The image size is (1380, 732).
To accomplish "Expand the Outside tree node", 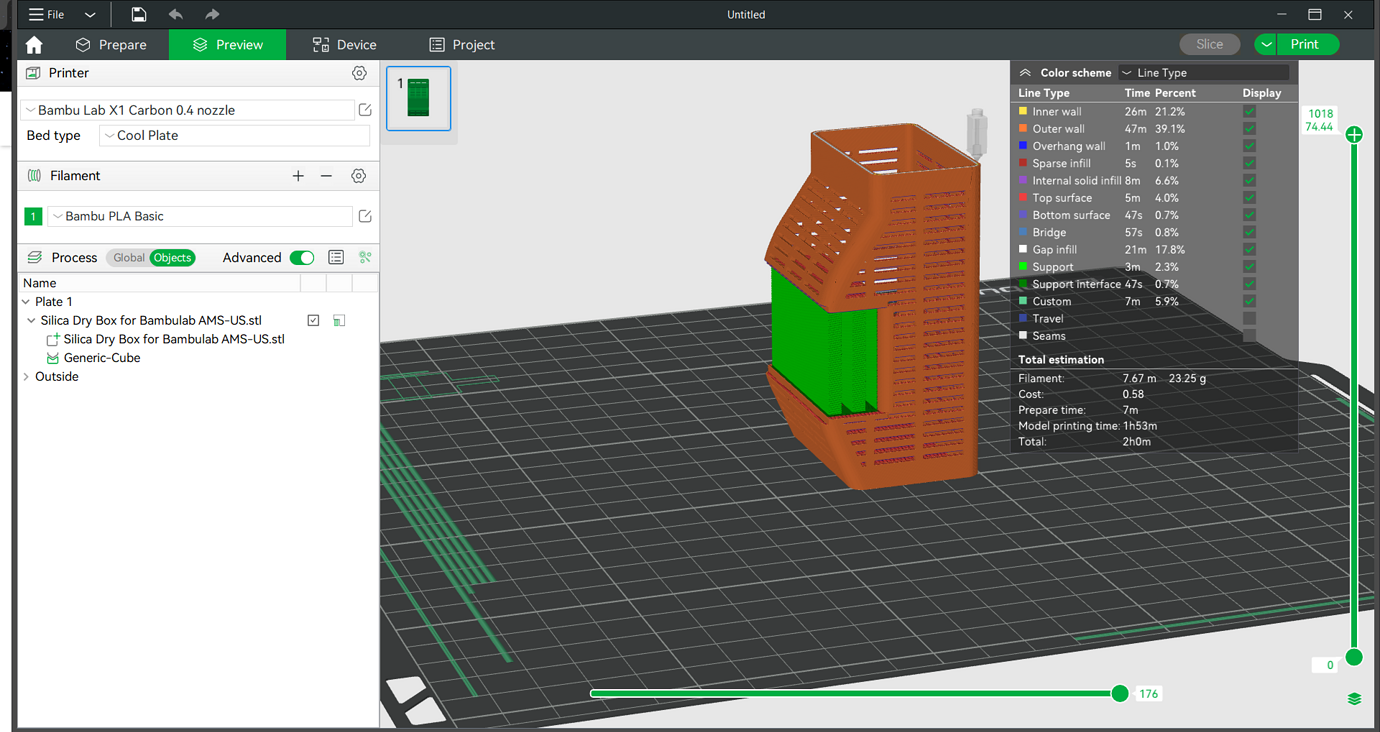I will pyautogui.click(x=26, y=377).
